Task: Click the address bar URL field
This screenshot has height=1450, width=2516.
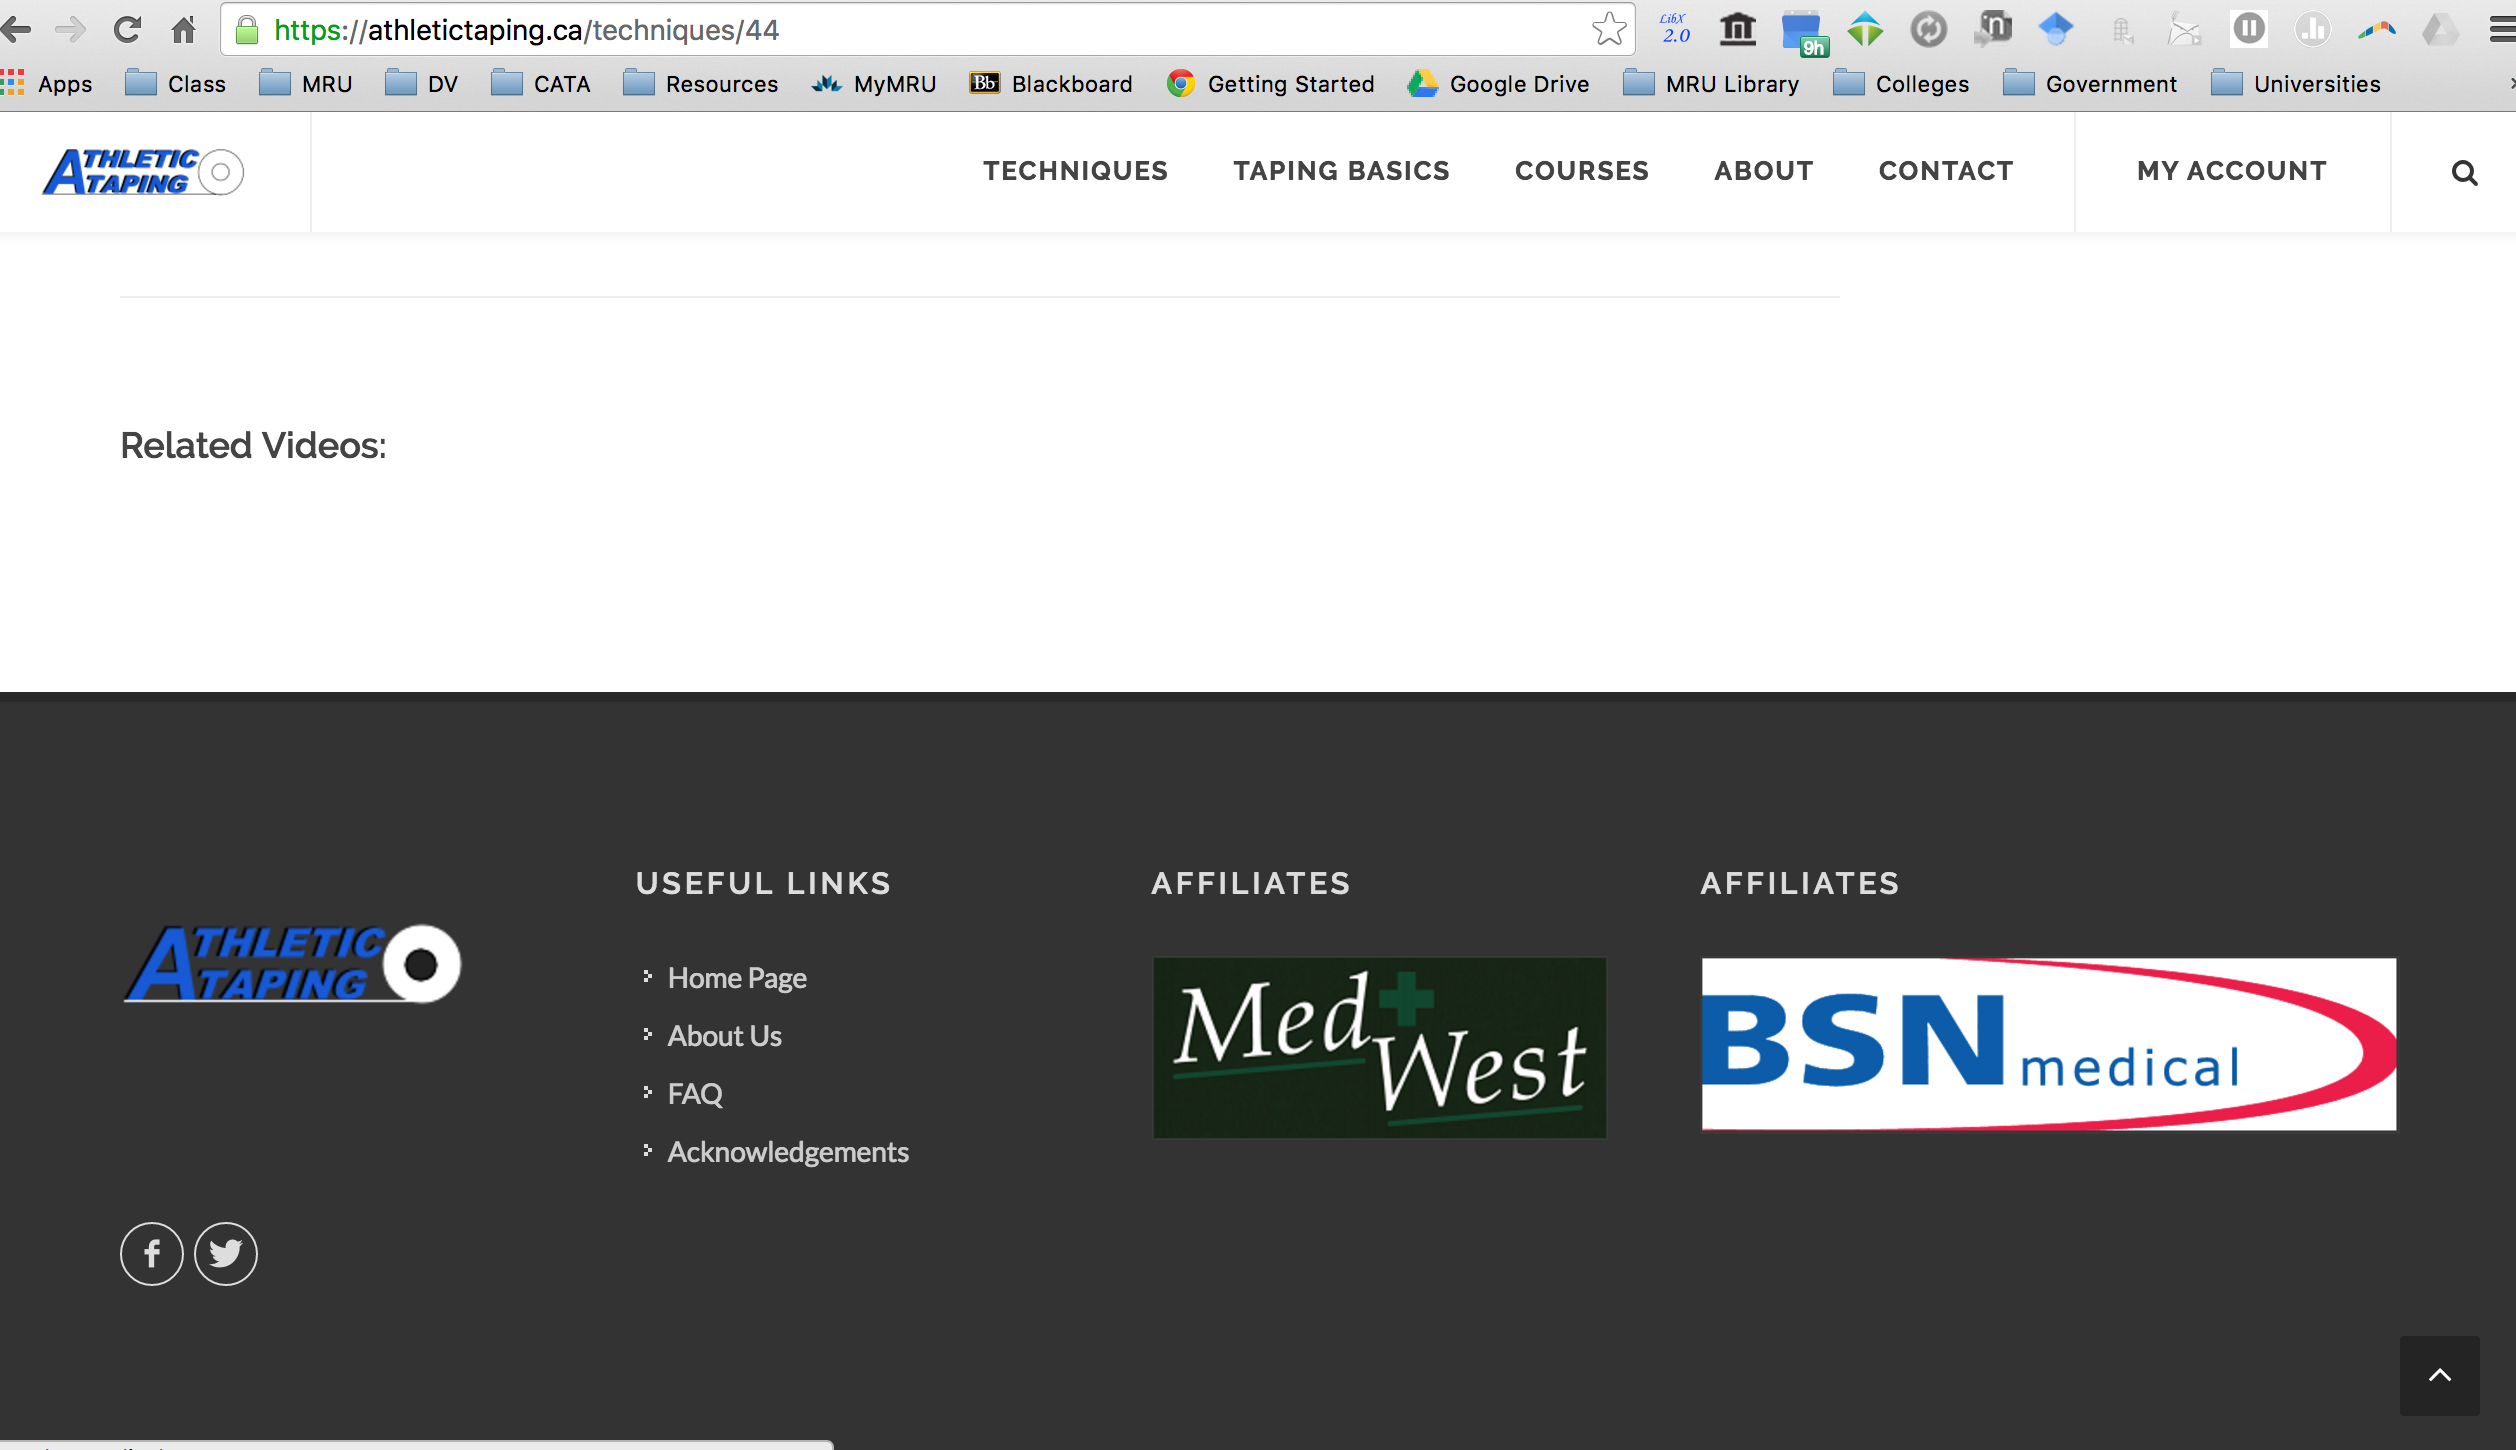Action: tap(900, 30)
